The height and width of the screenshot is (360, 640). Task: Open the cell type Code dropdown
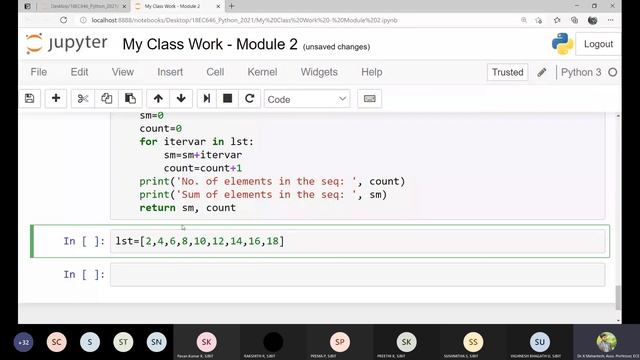click(307, 99)
